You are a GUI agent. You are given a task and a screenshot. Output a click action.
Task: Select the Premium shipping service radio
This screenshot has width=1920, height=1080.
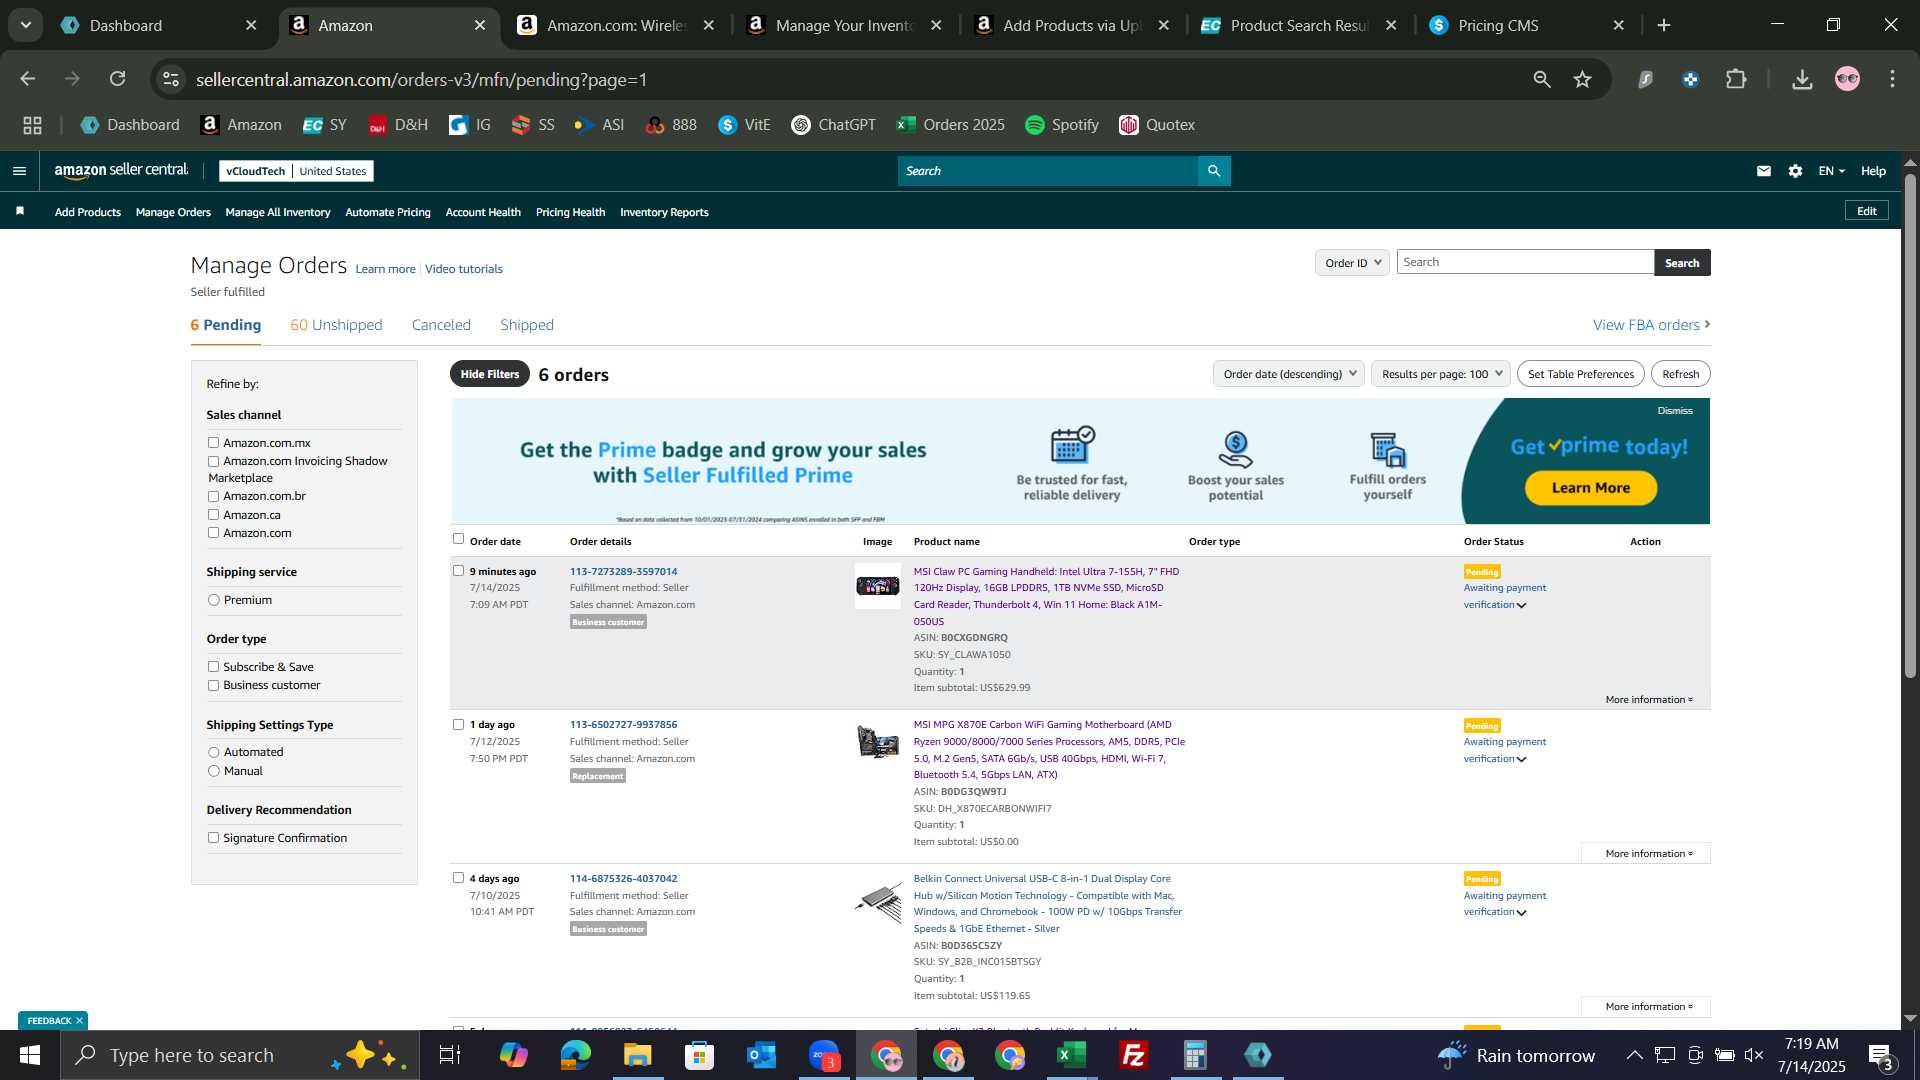click(x=213, y=600)
